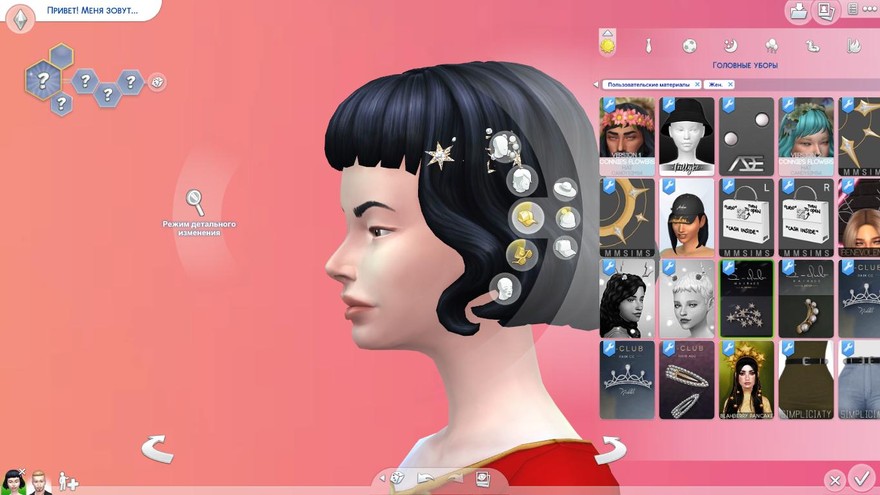
Task: Rotate the Sim with the left arrow
Action: tap(157, 448)
